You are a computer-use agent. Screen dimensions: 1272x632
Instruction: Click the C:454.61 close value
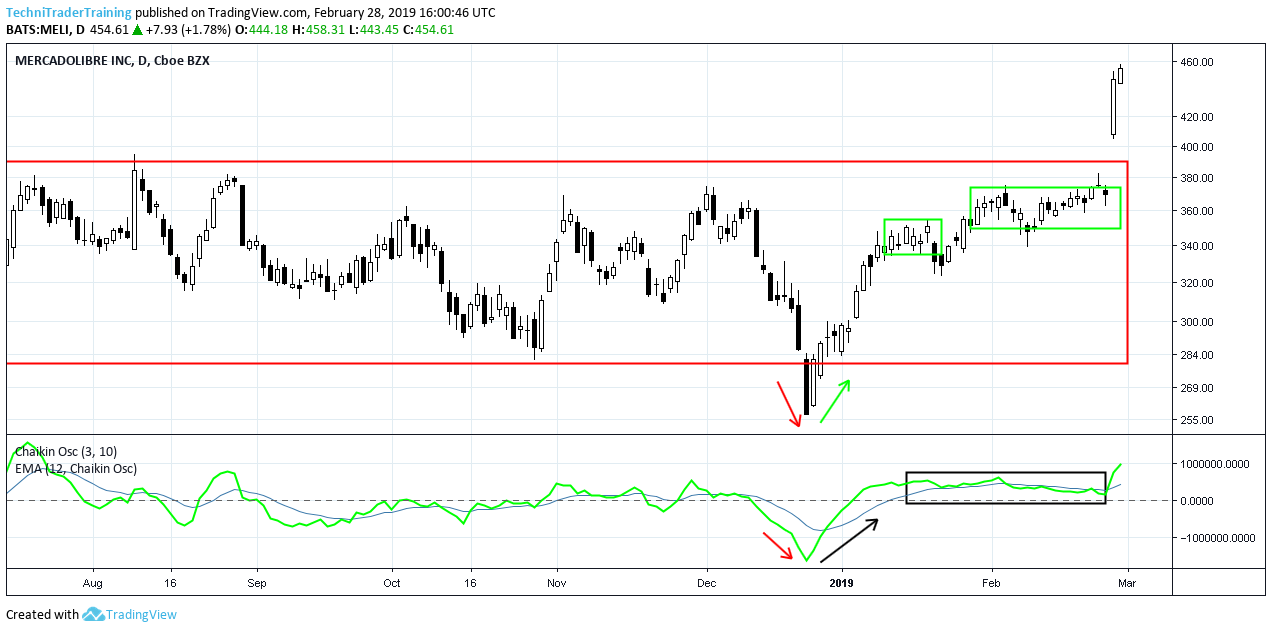click(428, 30)
